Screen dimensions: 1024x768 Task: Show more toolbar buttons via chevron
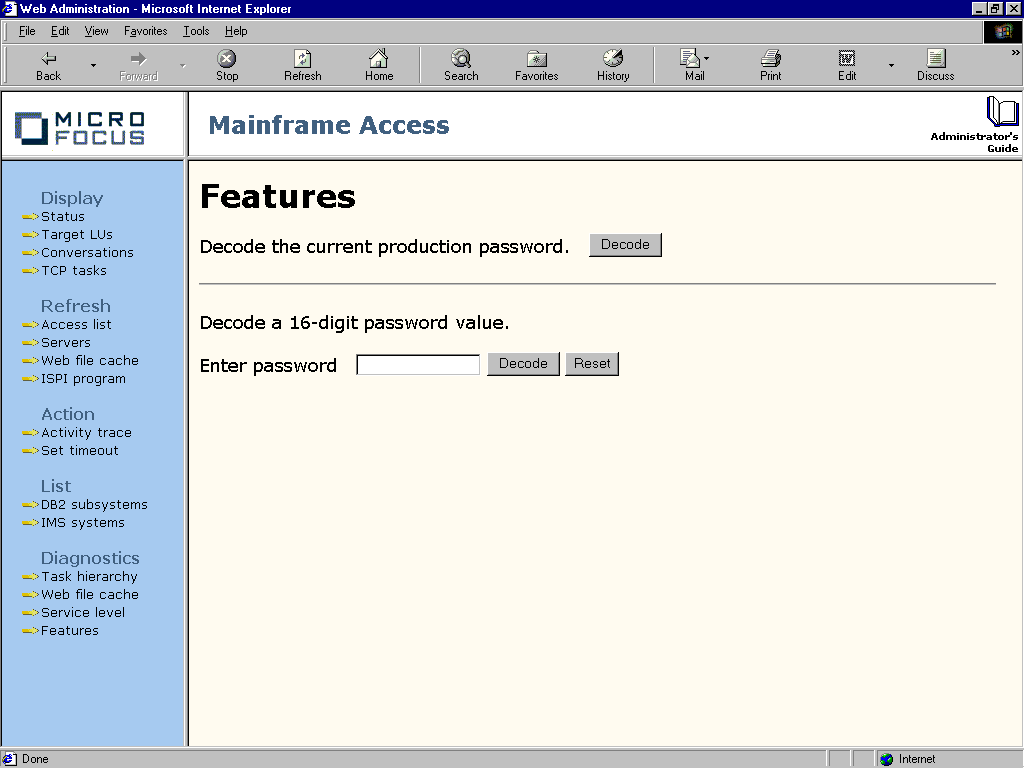click(x=1016, y=53)
